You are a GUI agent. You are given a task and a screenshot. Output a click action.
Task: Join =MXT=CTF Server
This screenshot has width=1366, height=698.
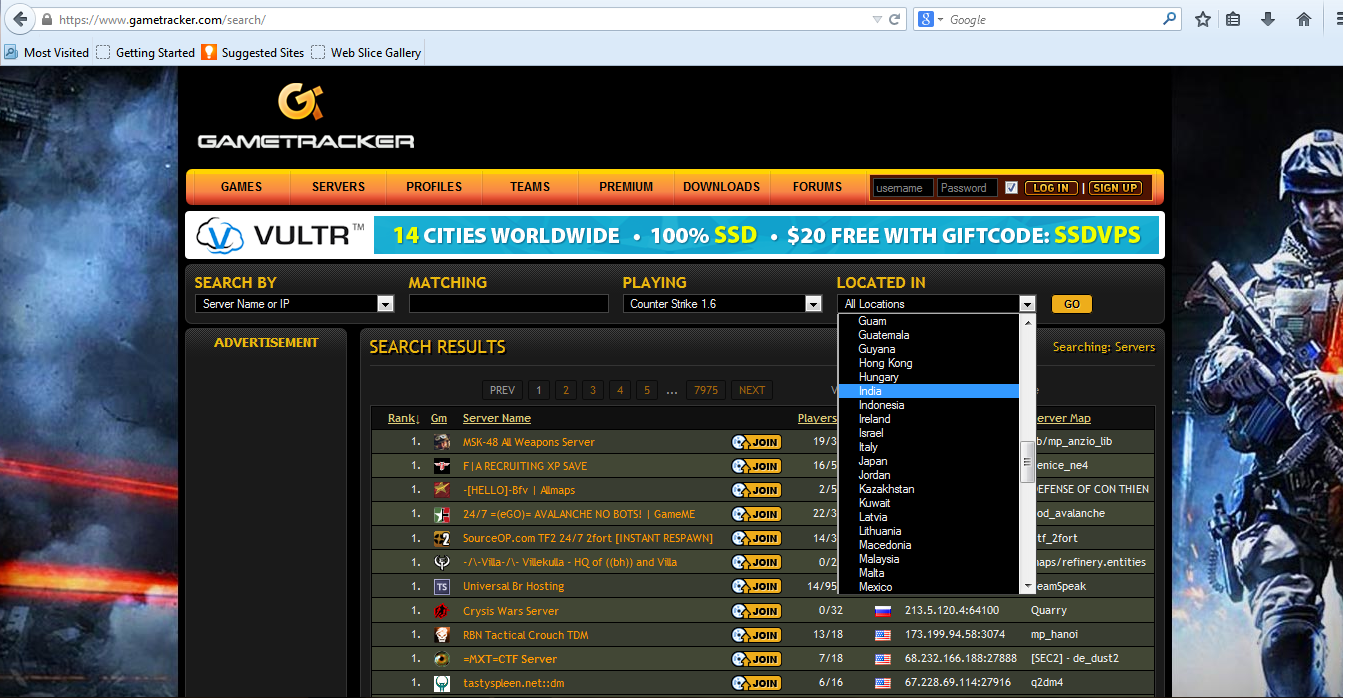756,659
